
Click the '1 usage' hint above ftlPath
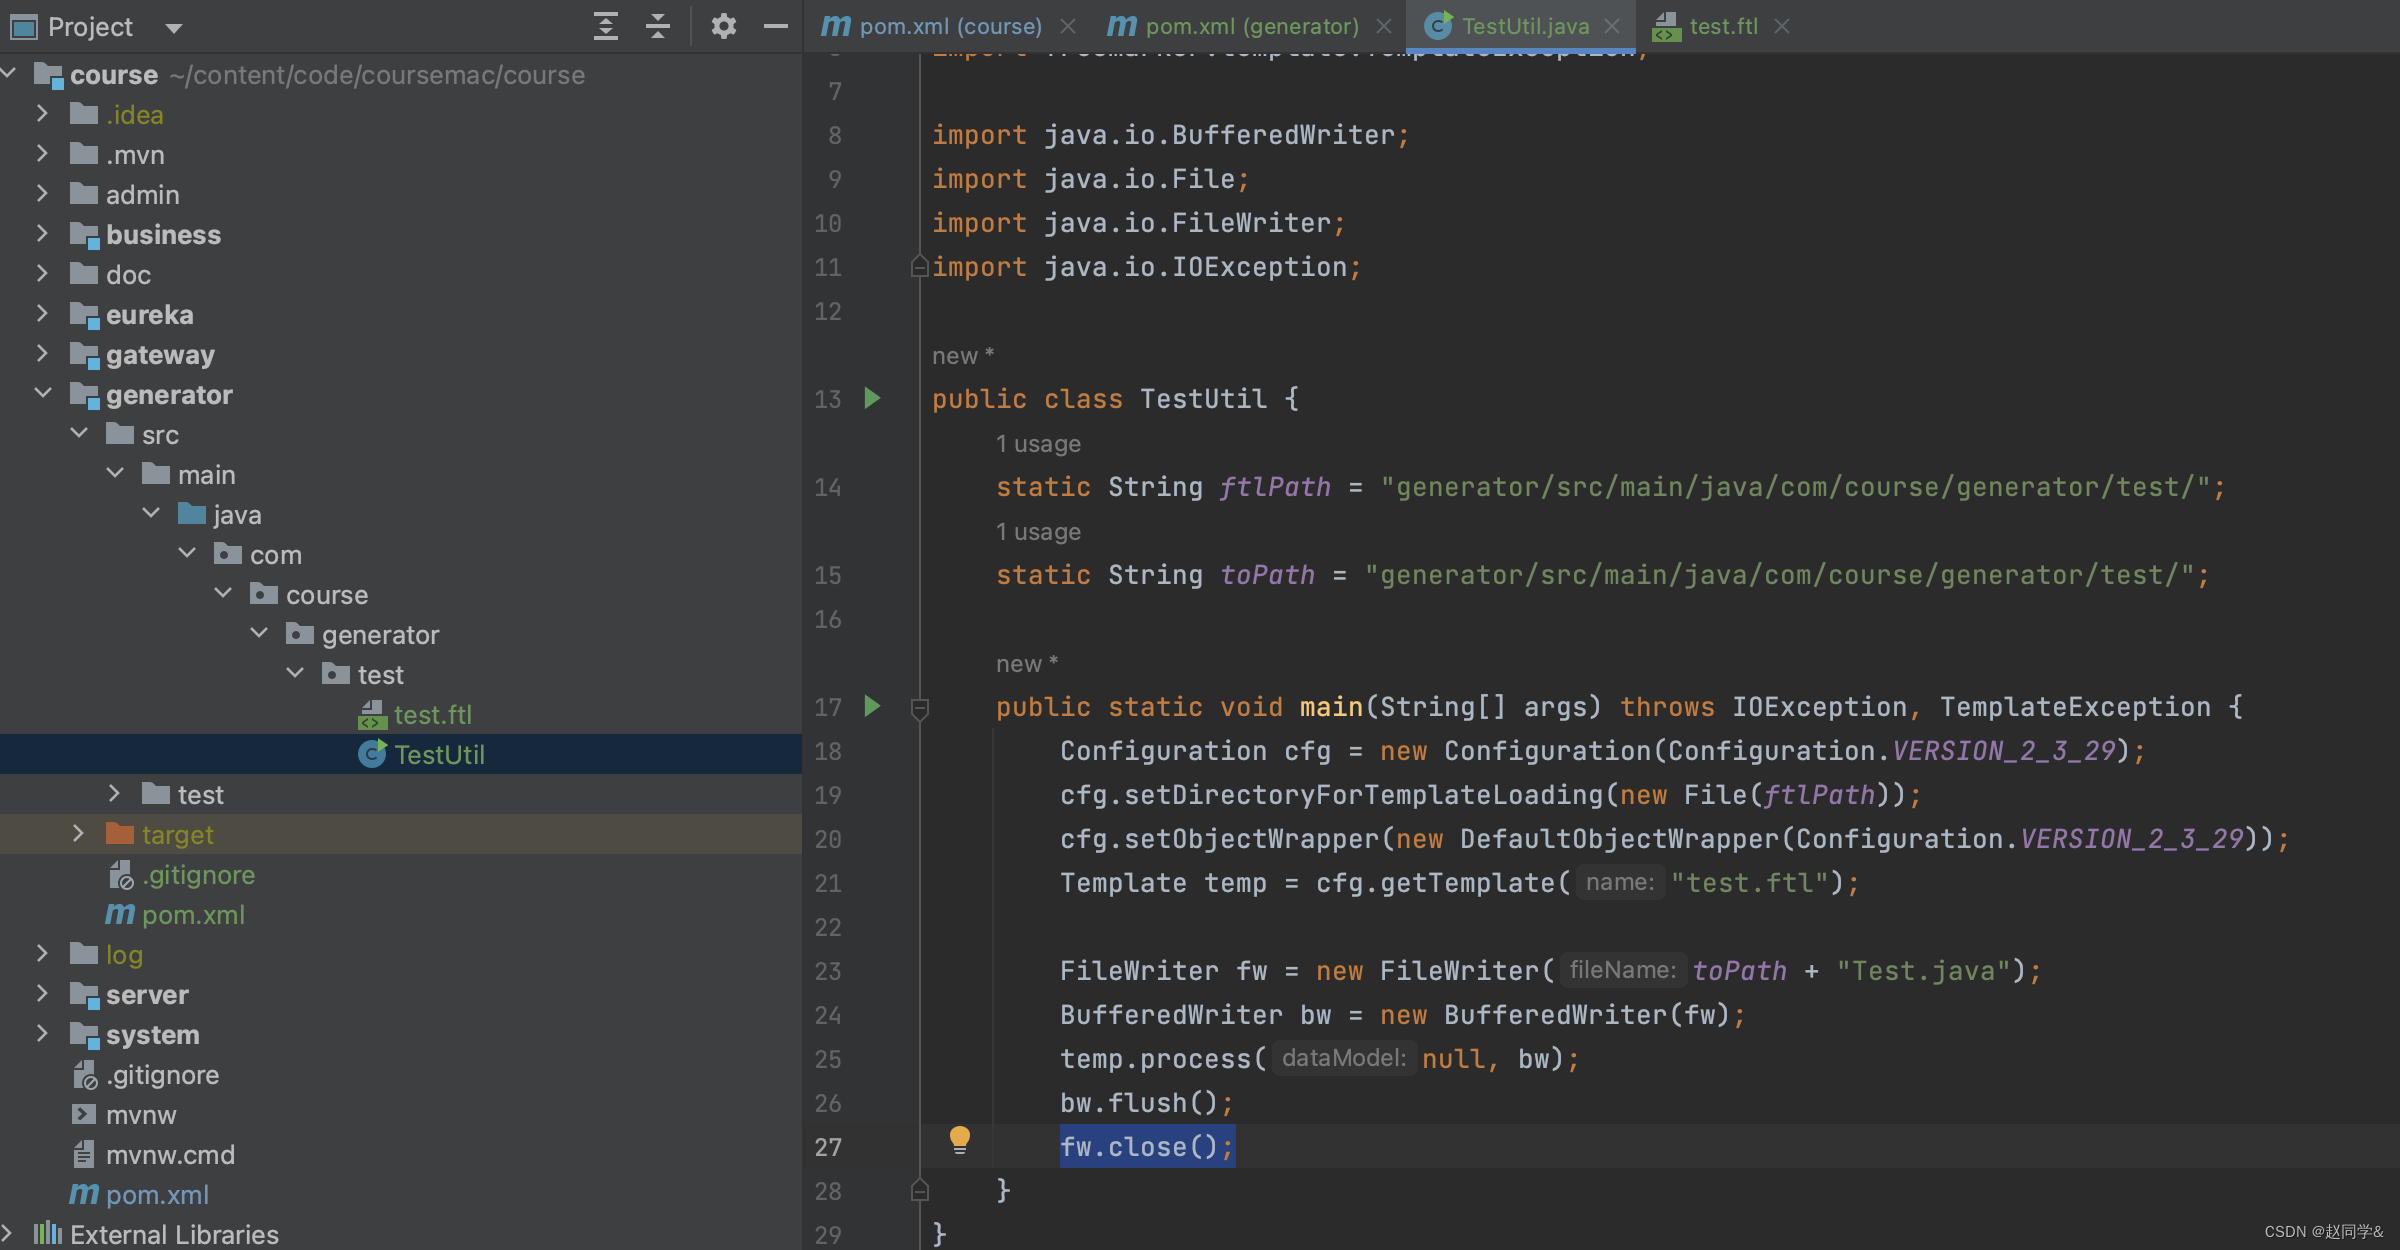[x=1038, y=444]
